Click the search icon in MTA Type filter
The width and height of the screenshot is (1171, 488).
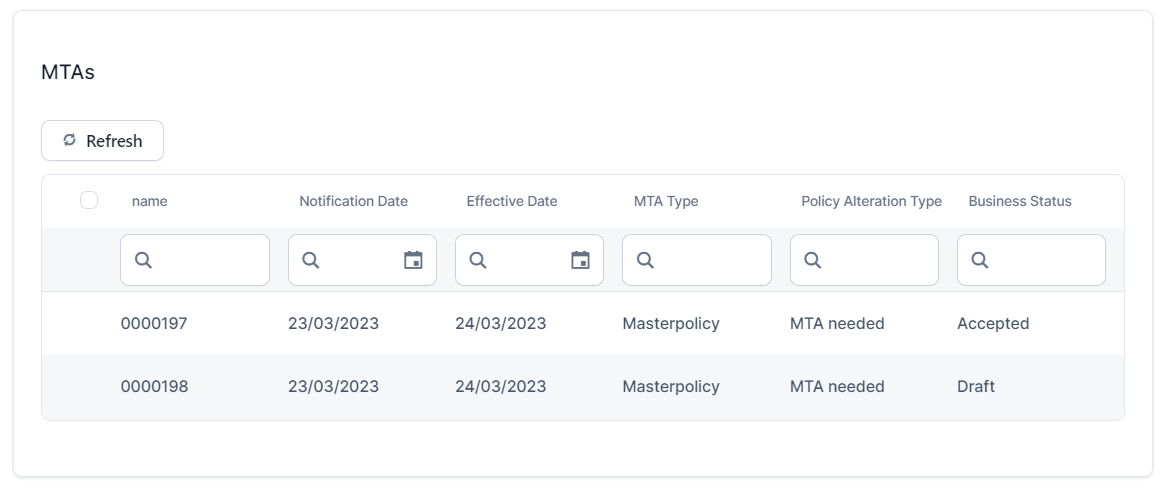pyautogui.click(x=645, y=260)
